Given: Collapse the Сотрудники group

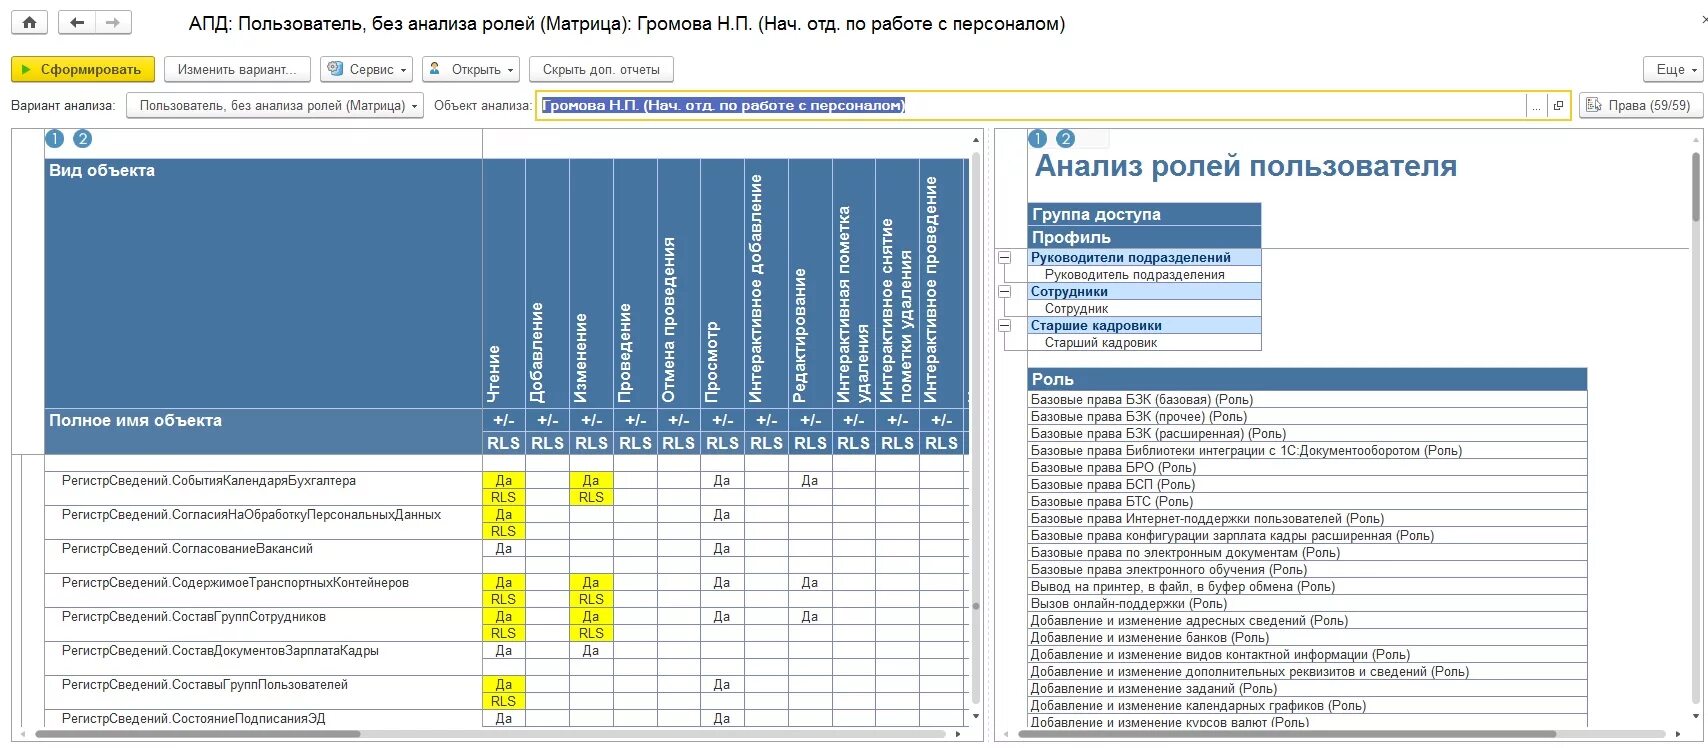Looking at the screenshot, I should 1005,292.
